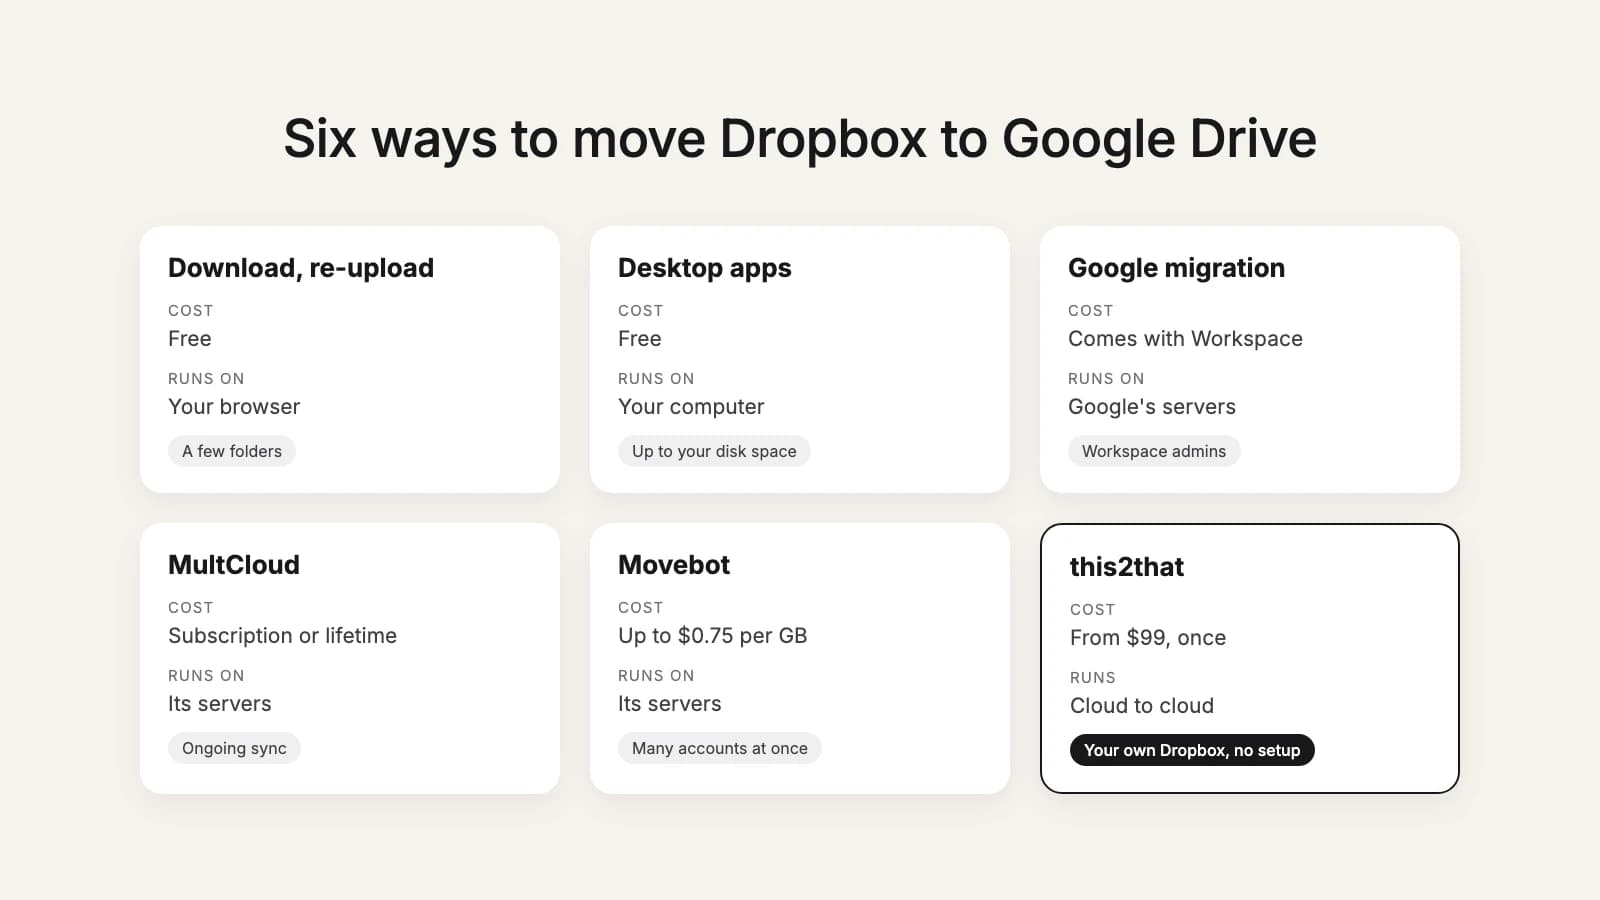This screenshot has height=900, width=1600.
Task: Click 'RUNS ON' label in Desktop apps card
Action: (x=656, y=379)
